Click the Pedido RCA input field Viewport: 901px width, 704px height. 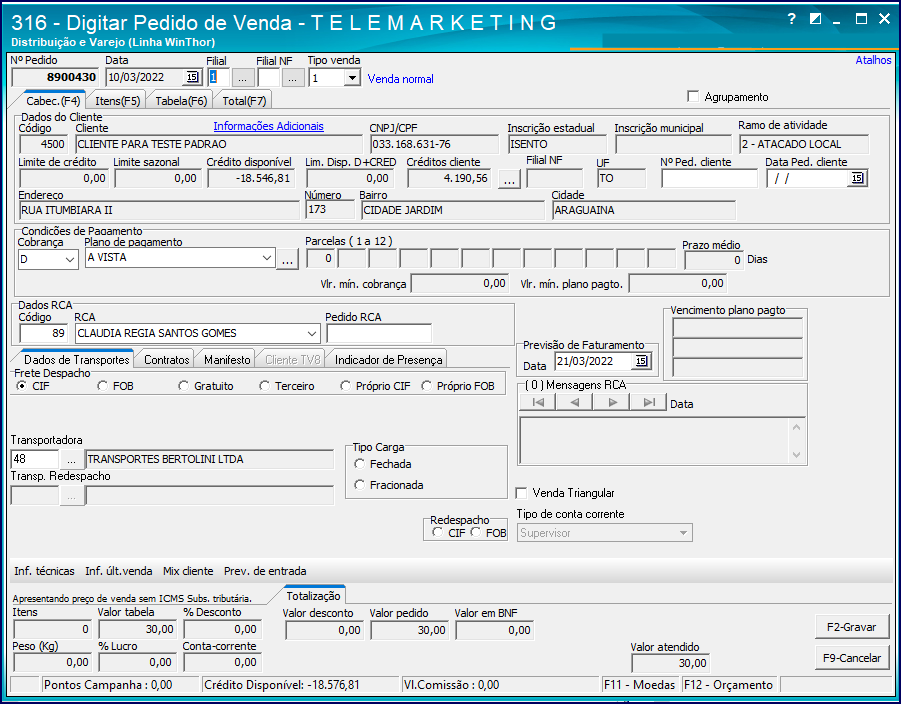point(379,333)
